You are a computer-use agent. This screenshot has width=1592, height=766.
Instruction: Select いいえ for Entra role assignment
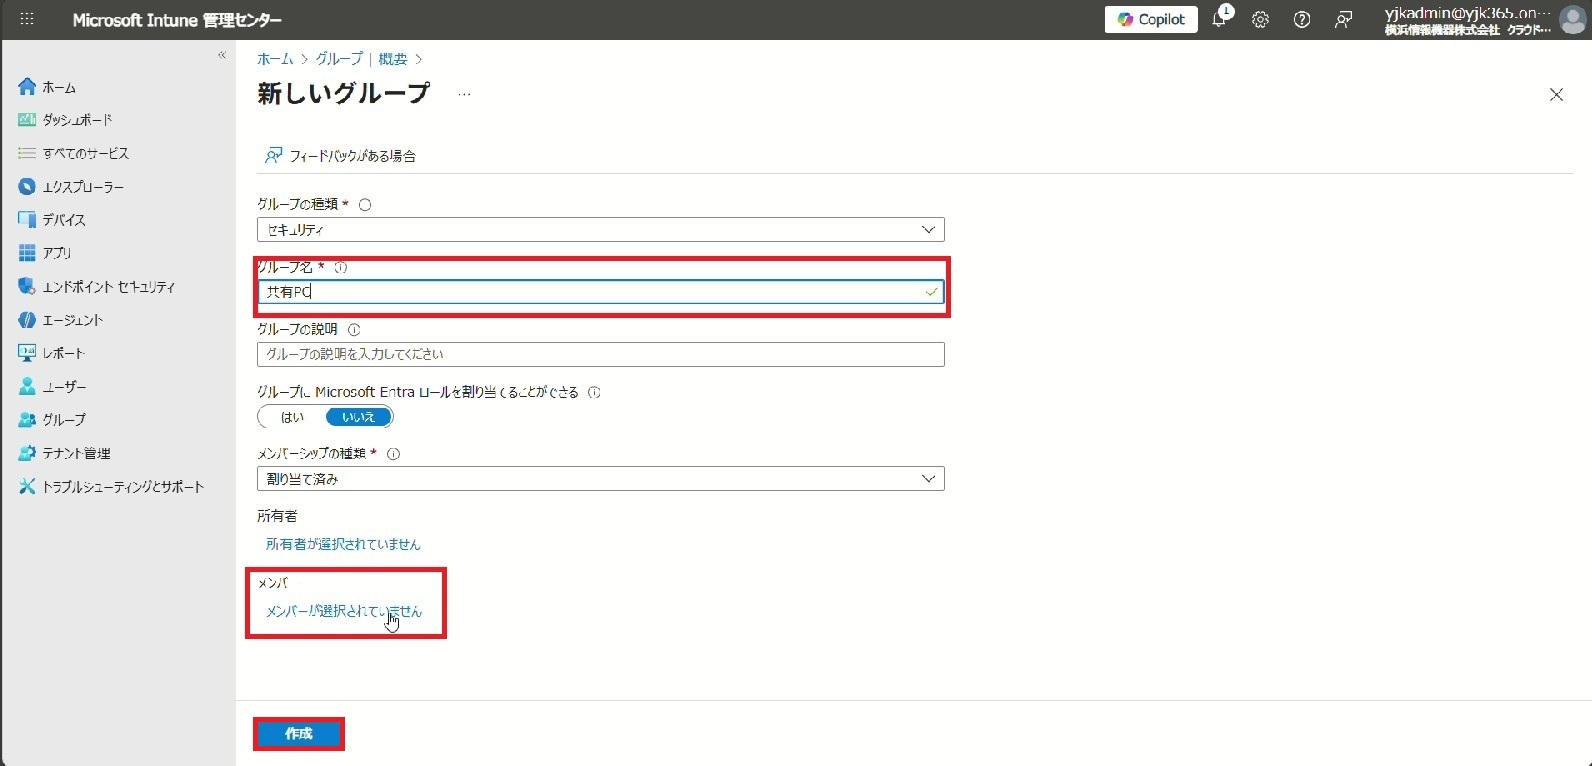point(358,417)
